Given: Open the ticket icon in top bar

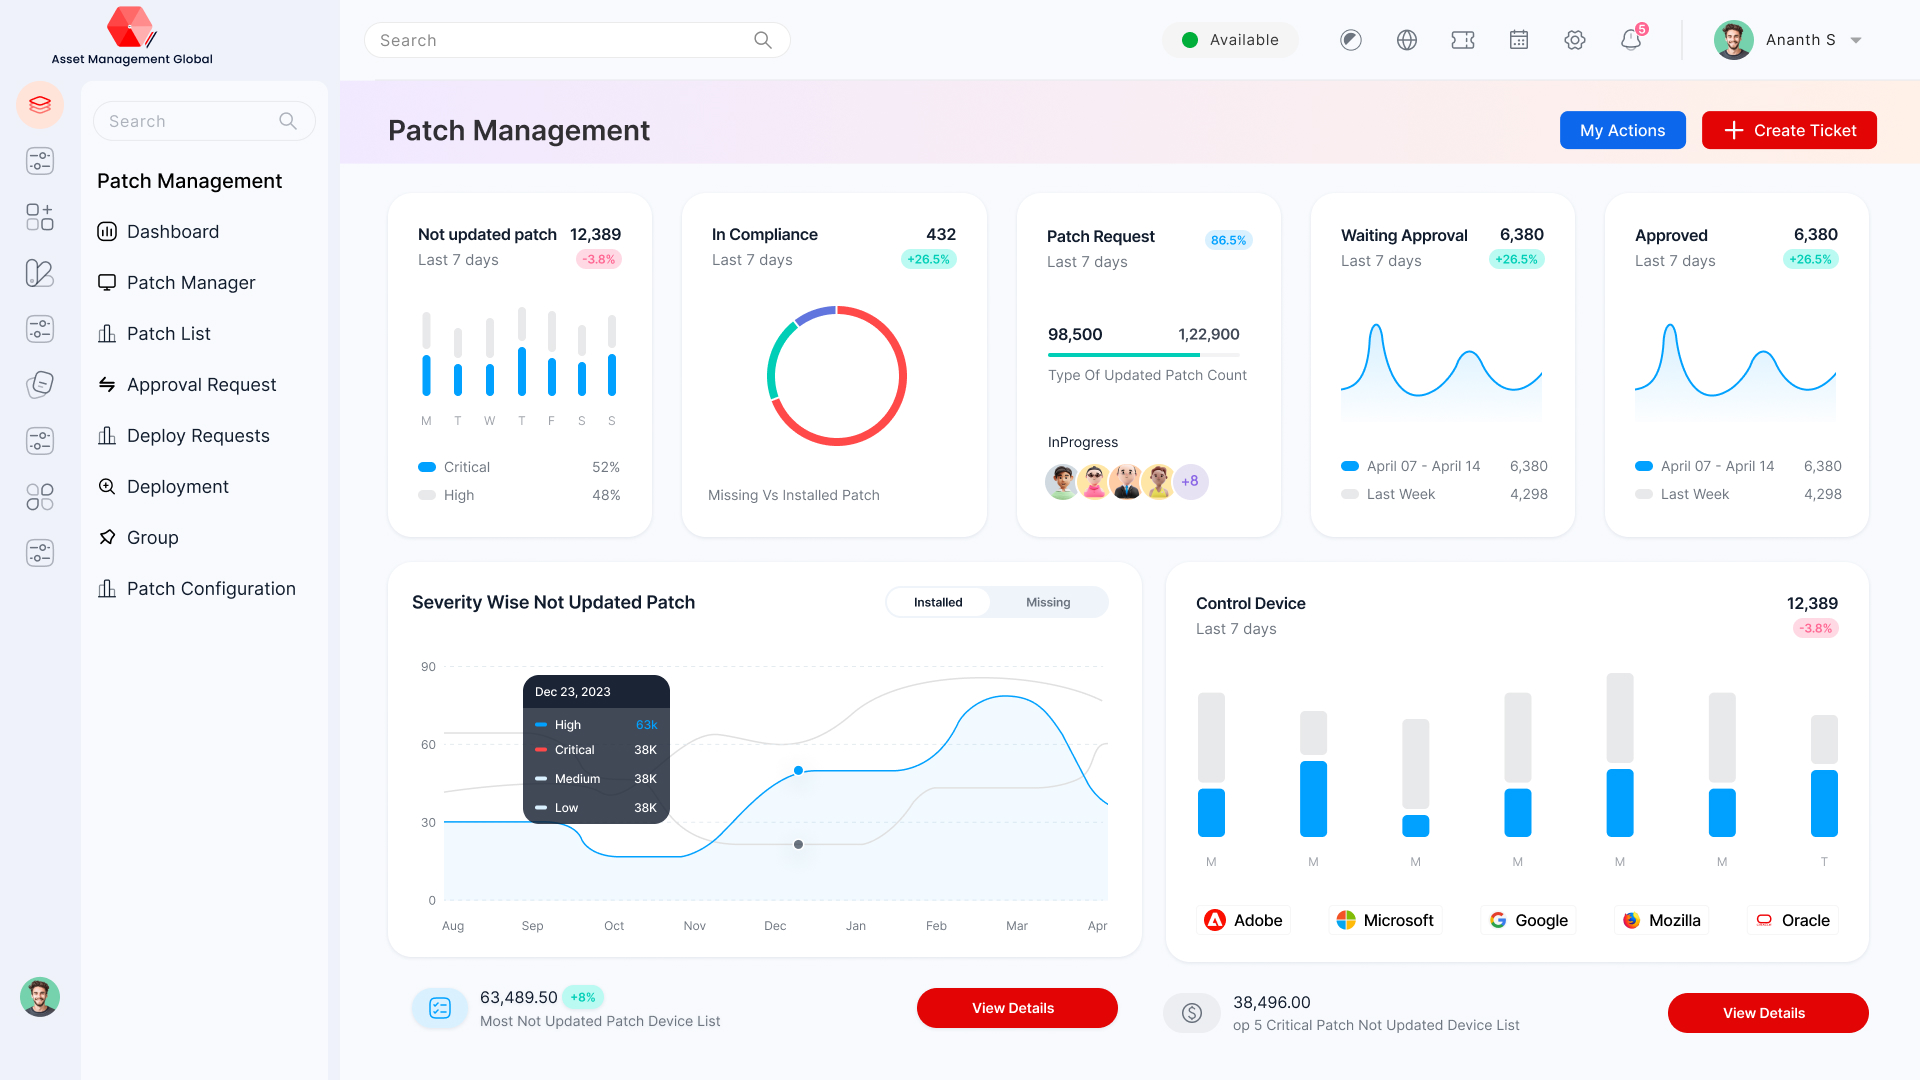Looking at the screenshot, I should 1462,40.
